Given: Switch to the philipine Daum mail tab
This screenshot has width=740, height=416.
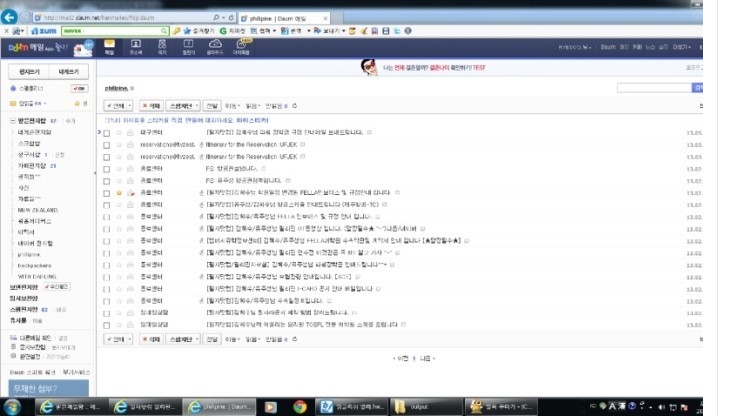Looking at the screenshot, I should [x=284, y=18].
